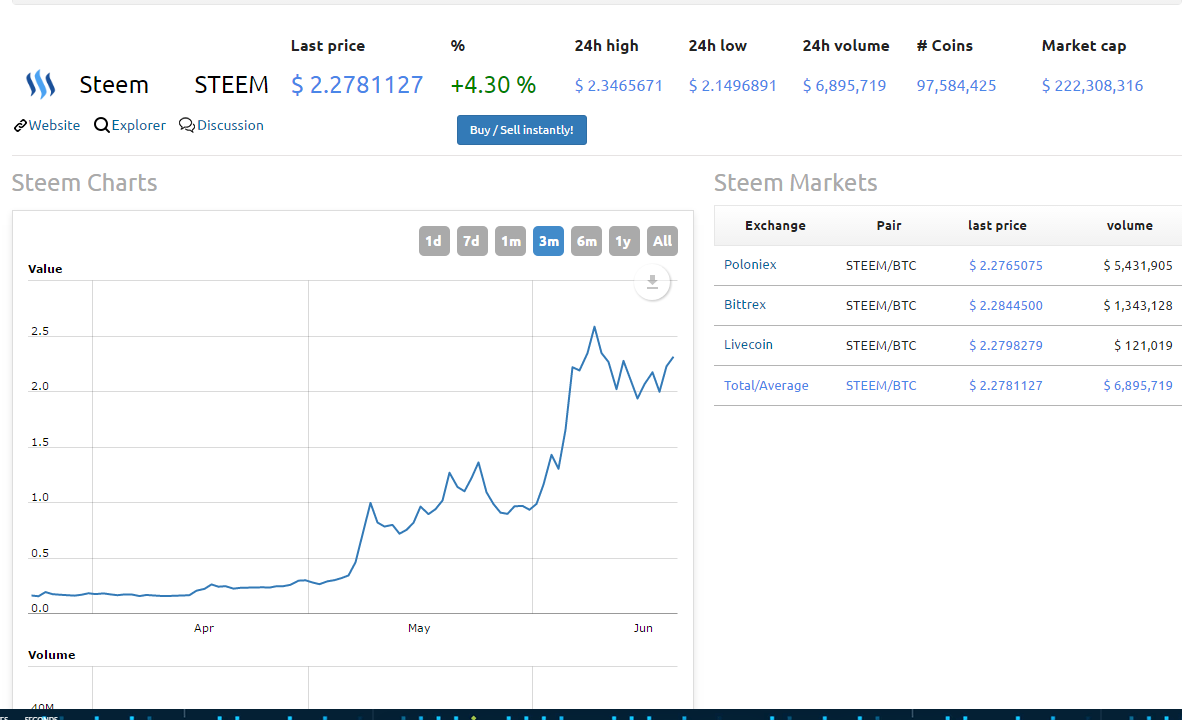This screenshot has width=1182, height=720.
Task: Click the Total/Average row label
Action: coord(766,385)
